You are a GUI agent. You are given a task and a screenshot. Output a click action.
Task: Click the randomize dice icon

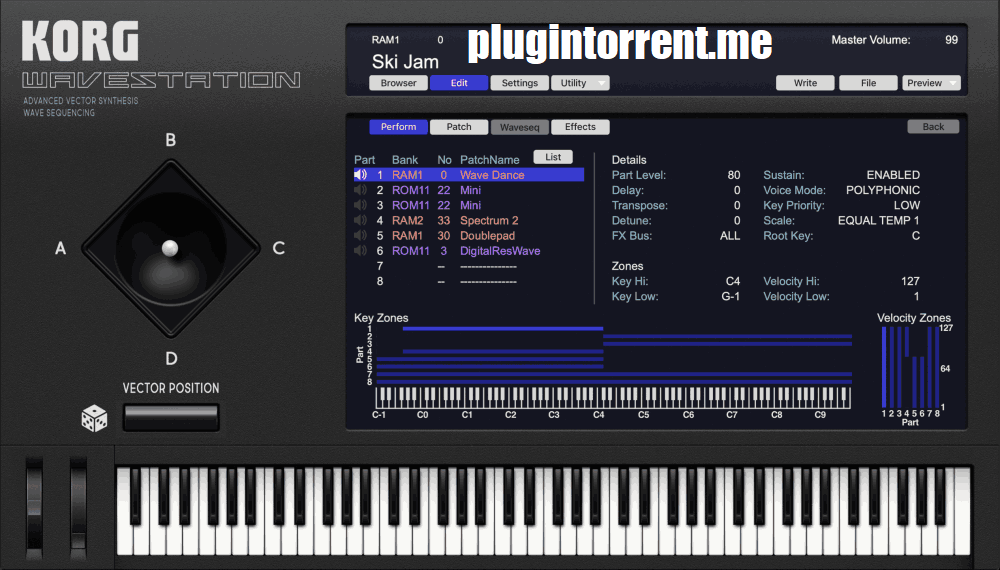[x=94, y=418]
